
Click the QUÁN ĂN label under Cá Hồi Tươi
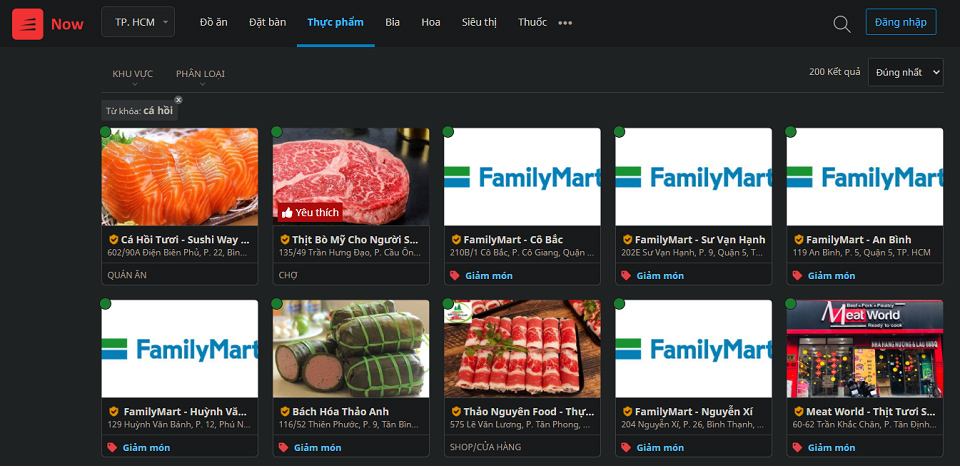pos(127,276)
